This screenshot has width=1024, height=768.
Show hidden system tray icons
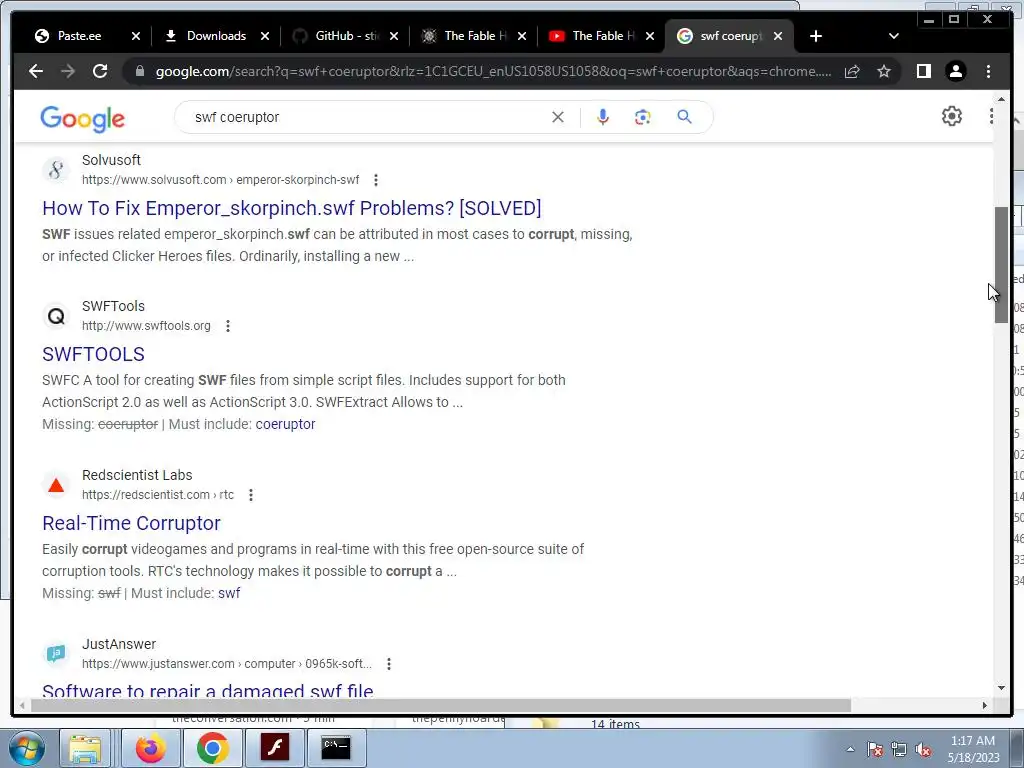tap(850, 750)
